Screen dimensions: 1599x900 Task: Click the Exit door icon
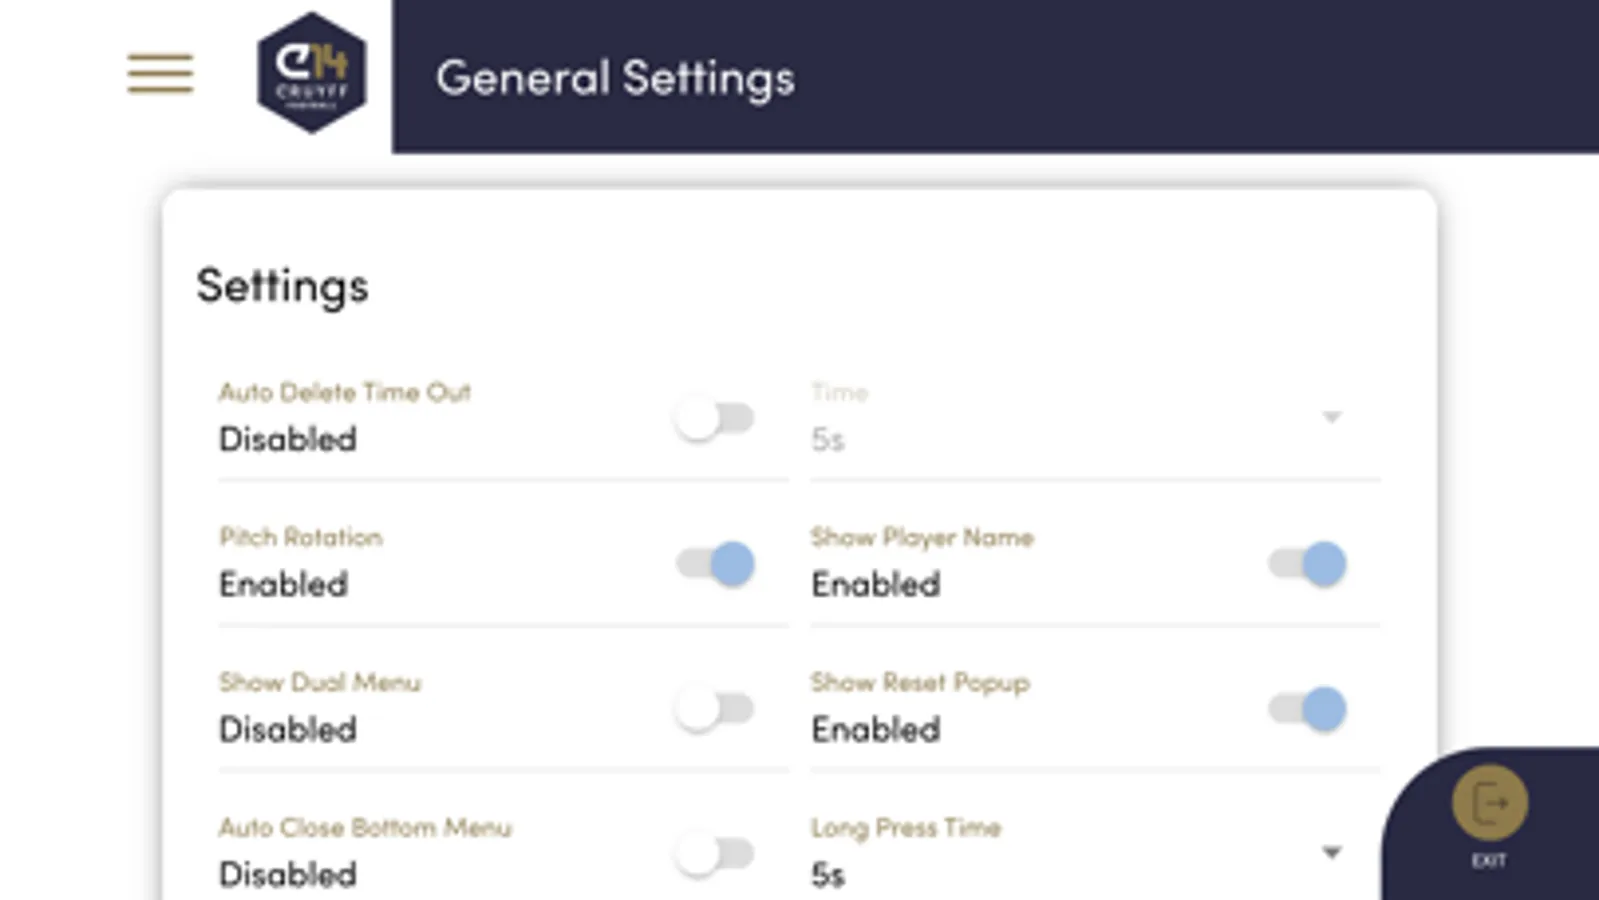pyautogui.click(x=1490, y=800)
